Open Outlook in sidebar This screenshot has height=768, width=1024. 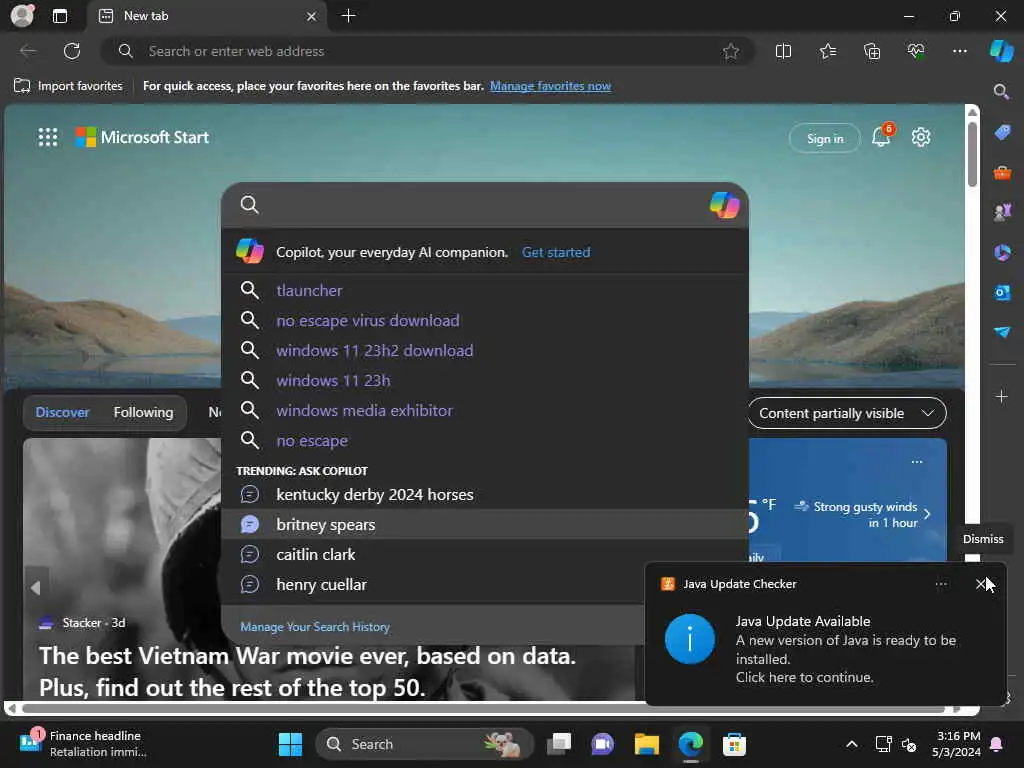point(1002,292)
